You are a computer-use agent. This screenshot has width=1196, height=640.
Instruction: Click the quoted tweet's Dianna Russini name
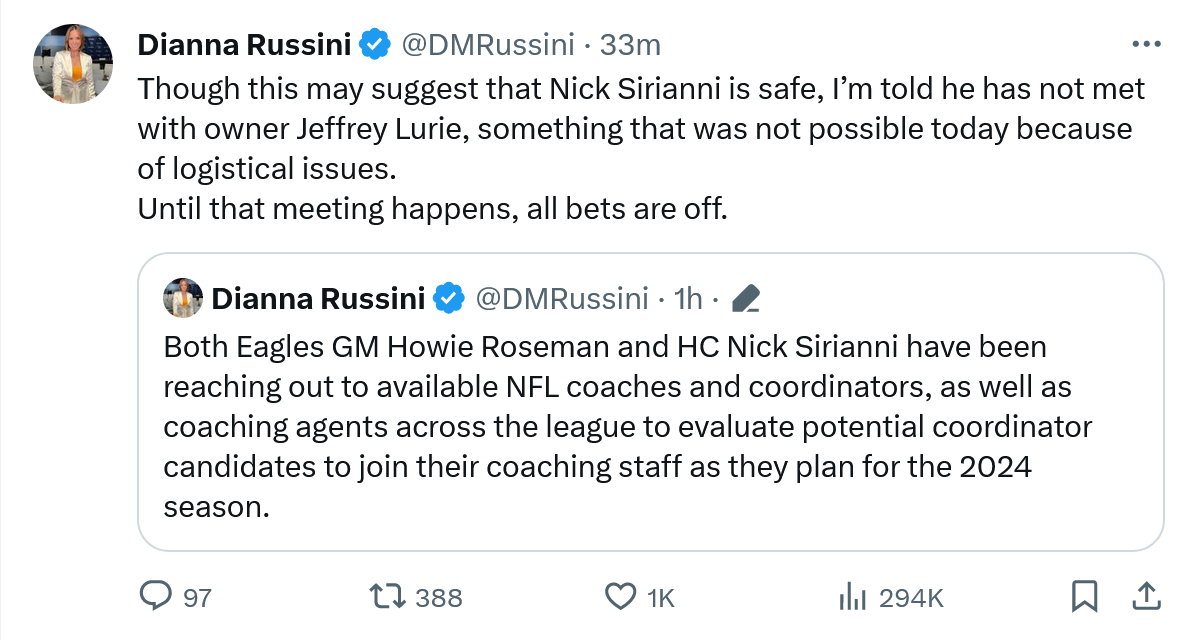[318, 298]
